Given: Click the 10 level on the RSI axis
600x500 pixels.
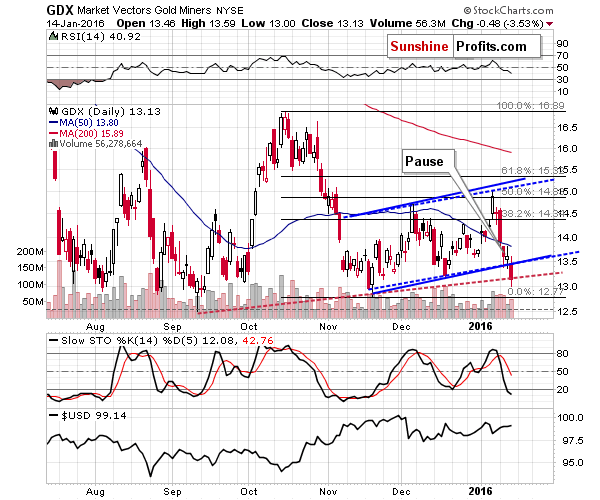Looking at the screenshot, I should pyautogui.click(x=562, y=92).
